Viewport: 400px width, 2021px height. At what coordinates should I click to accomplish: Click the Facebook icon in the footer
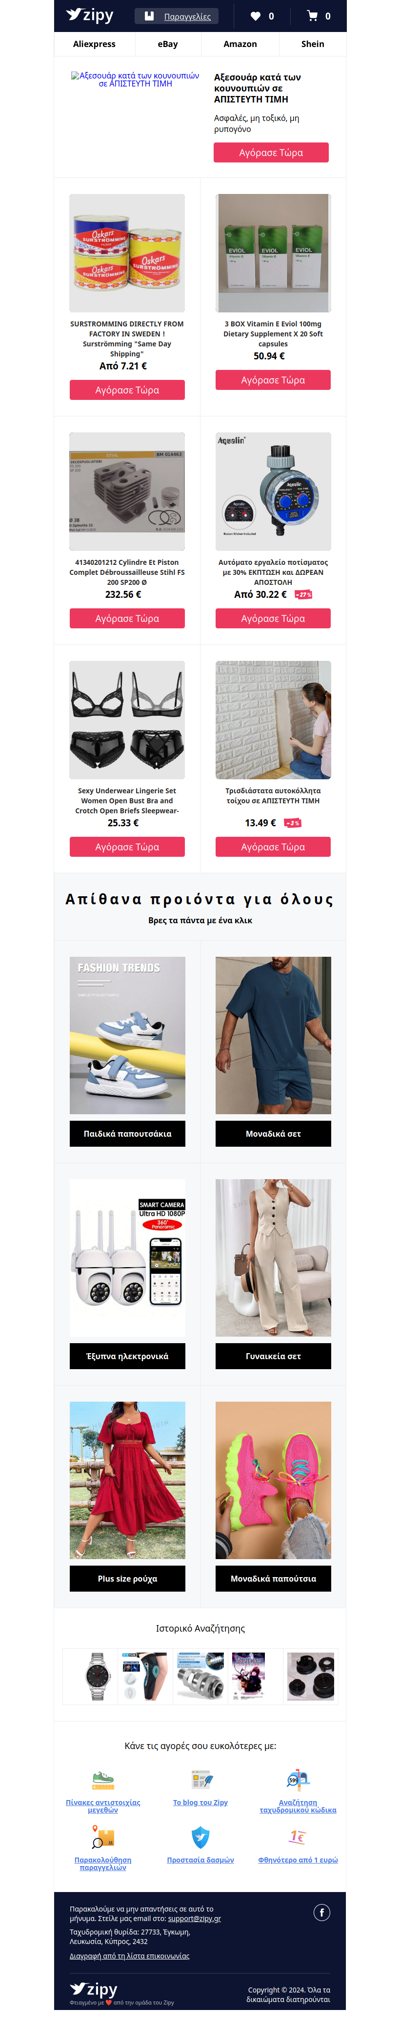tap(321, 1912)
